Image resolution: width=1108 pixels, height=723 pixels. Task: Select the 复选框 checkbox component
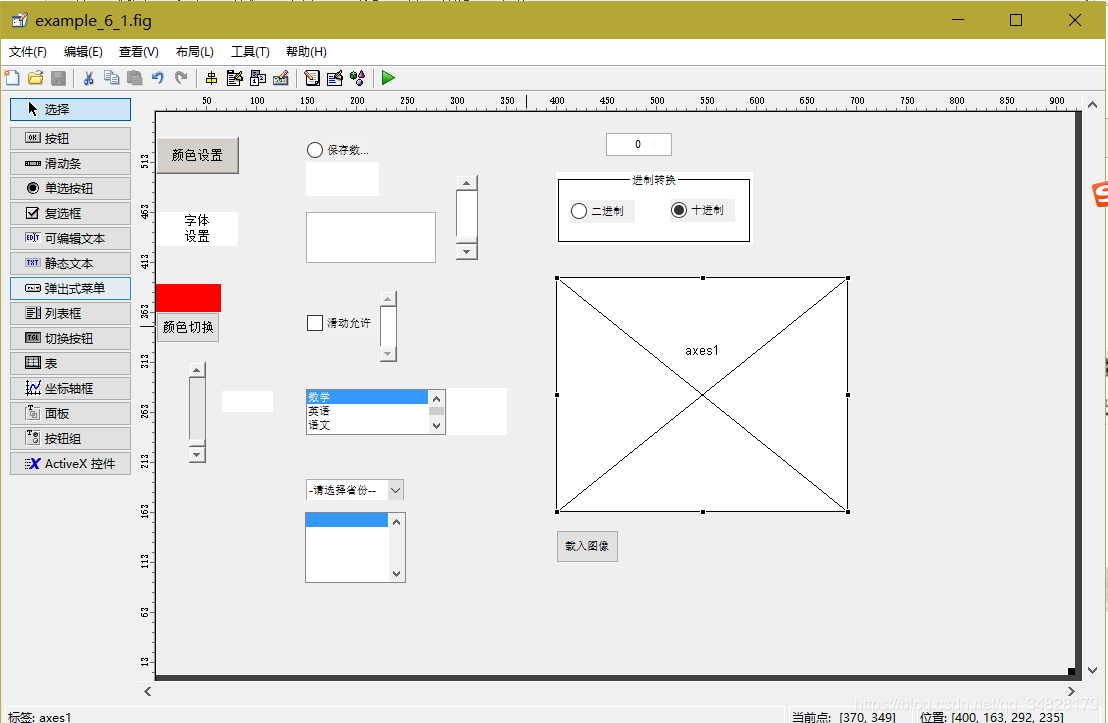[x=71, y=213]
